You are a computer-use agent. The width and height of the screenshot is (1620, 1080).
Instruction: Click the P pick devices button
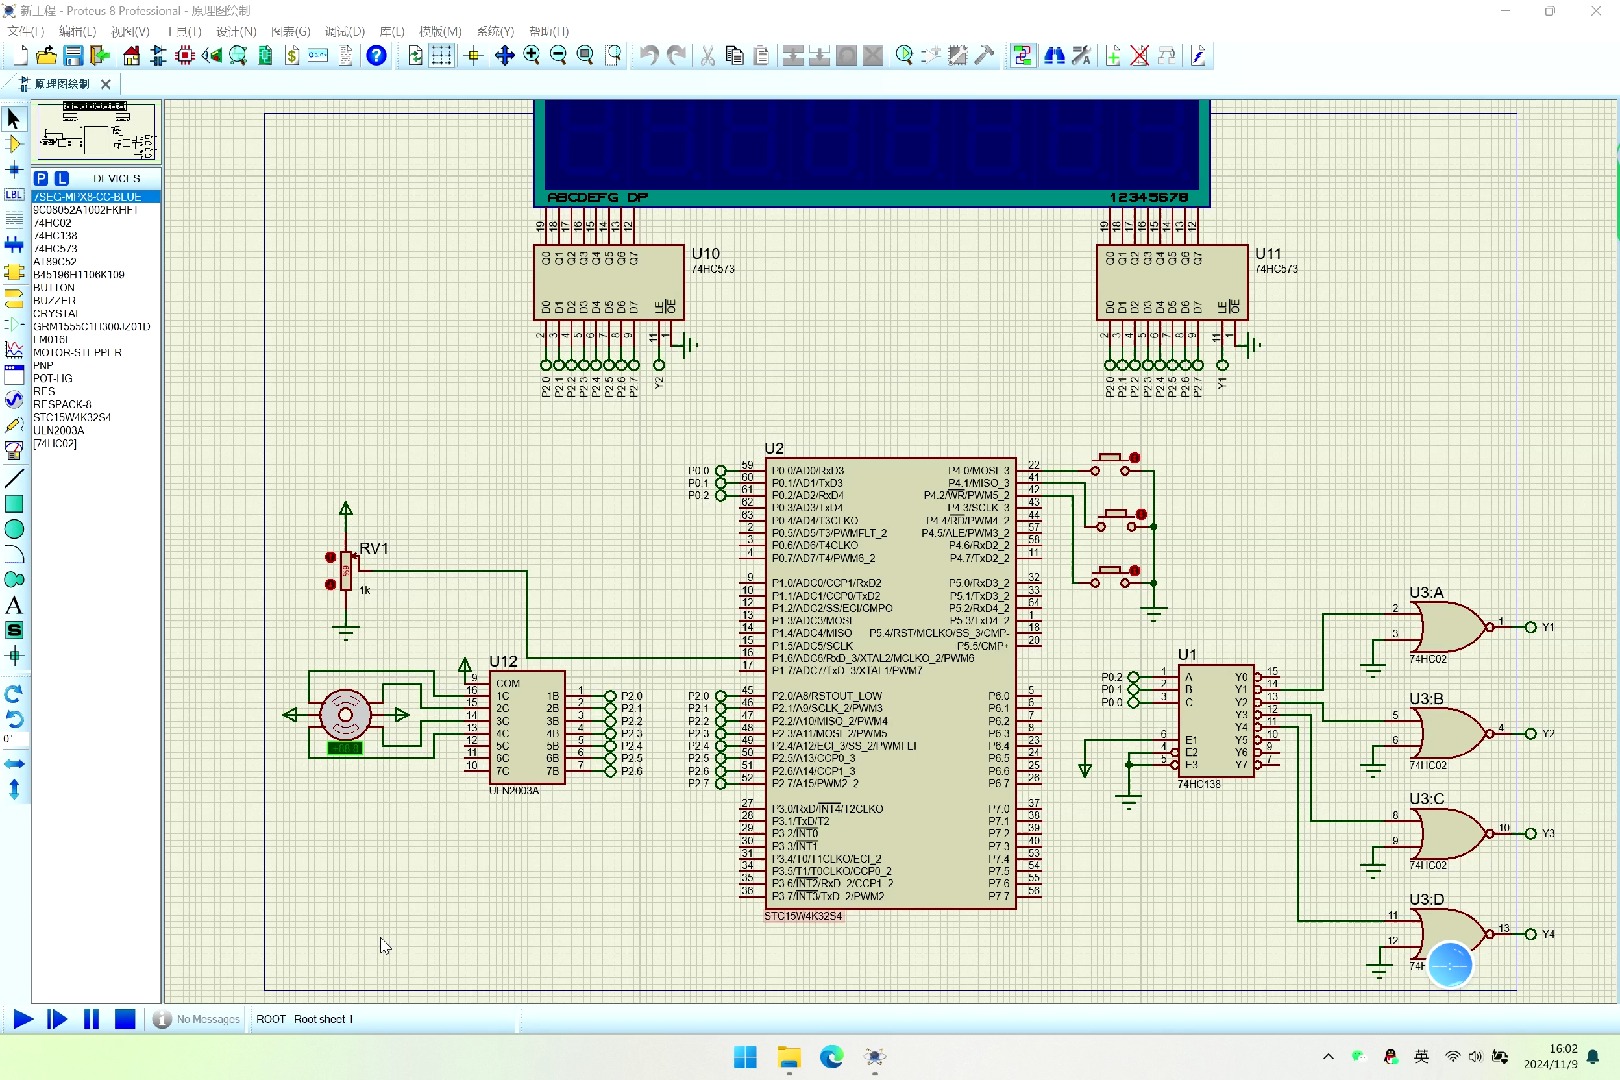click(41, 178)
